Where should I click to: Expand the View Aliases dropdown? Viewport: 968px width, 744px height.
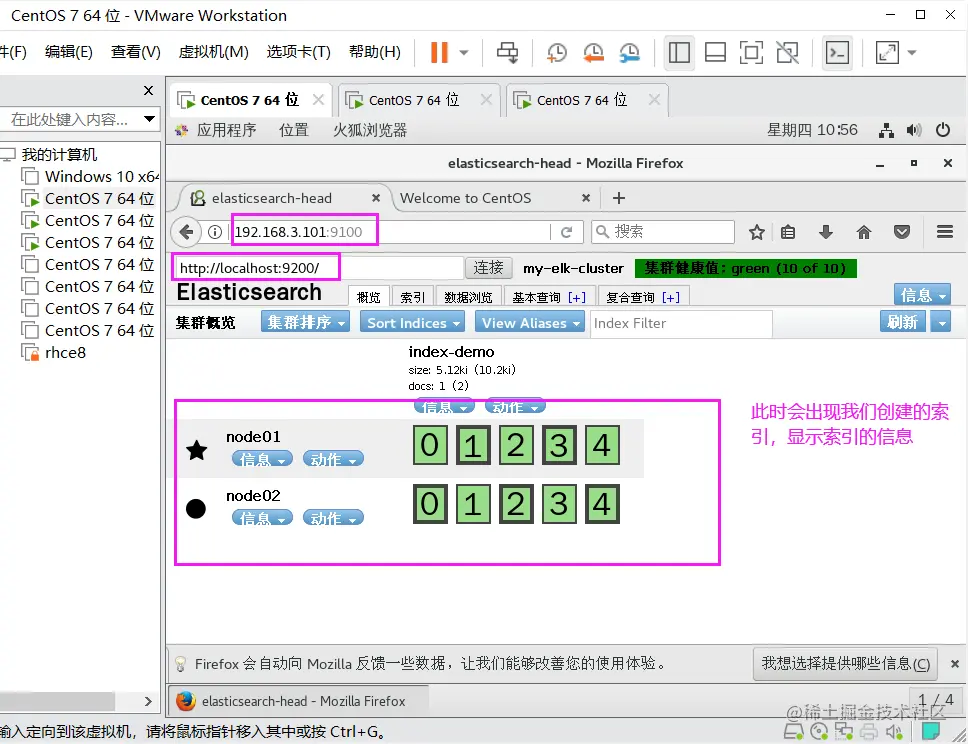(x=530, y=322)
